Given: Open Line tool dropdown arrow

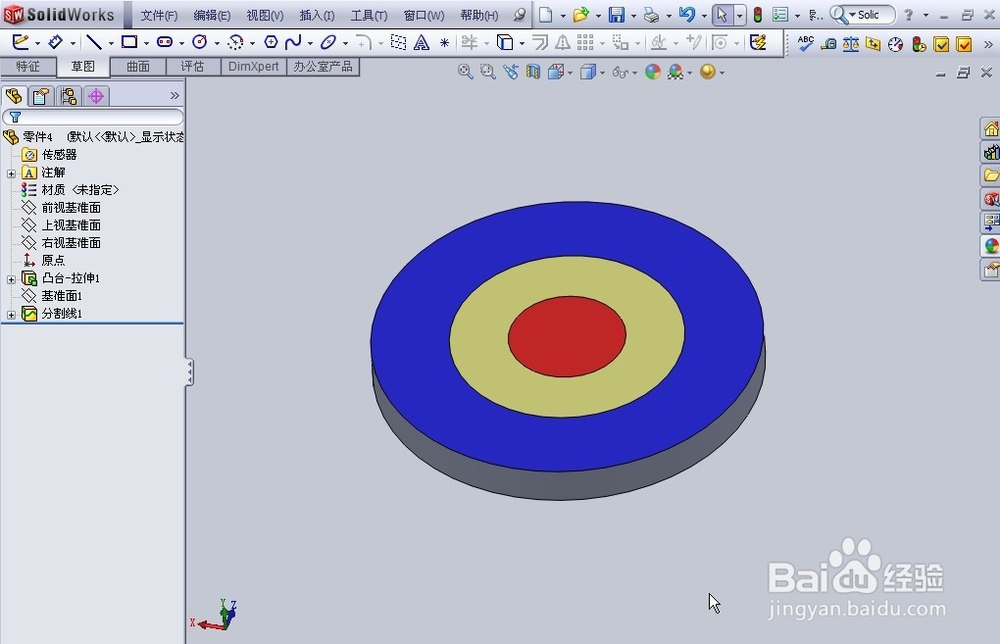Looking at the screenshot, I should (x=111, y=43).
